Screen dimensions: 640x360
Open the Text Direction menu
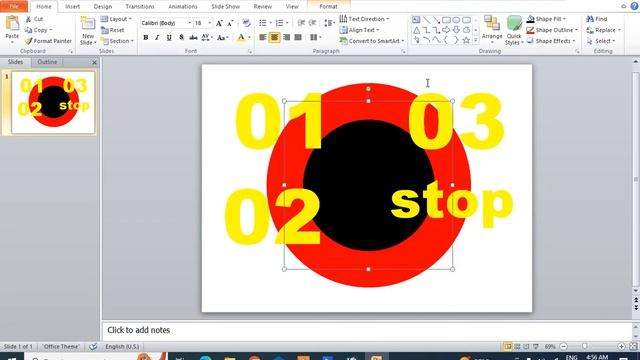pyautogui.click(x=364, y=19)
